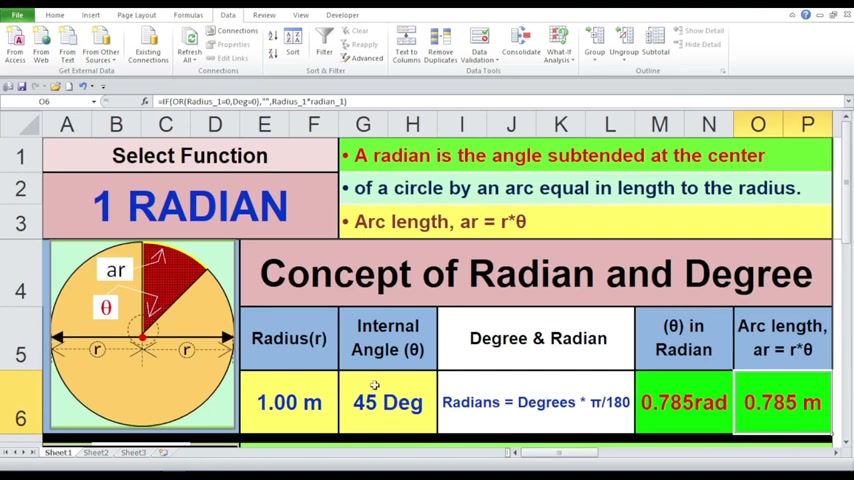Select column G header
Image resolution: width=854 pixels, height=480 pixels.
point(363,124)
